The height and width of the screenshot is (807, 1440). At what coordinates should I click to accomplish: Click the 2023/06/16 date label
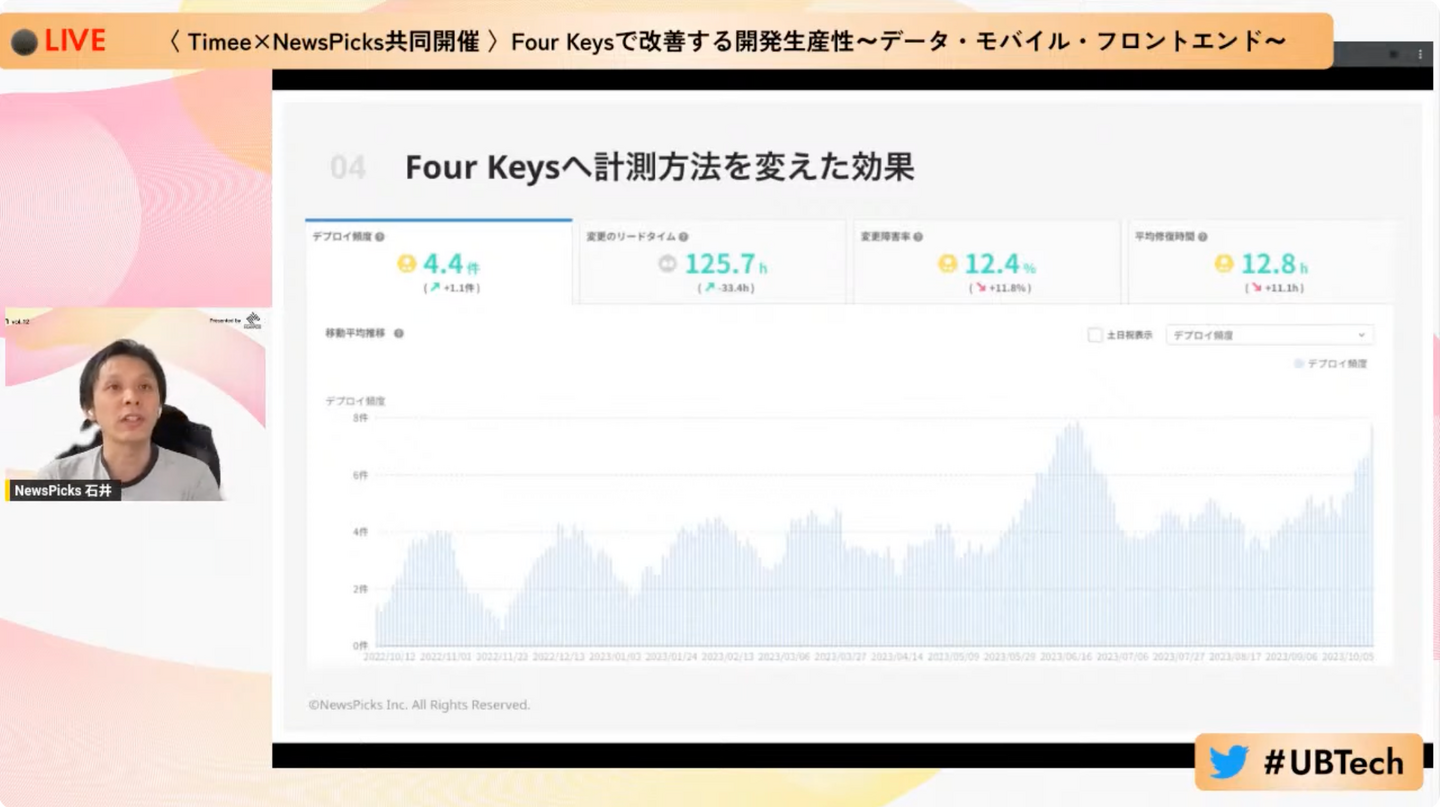coord(1066,657)
